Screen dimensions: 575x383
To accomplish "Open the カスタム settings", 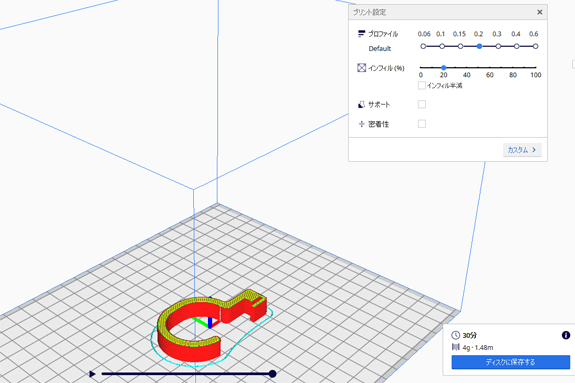I will coord(522,150).
